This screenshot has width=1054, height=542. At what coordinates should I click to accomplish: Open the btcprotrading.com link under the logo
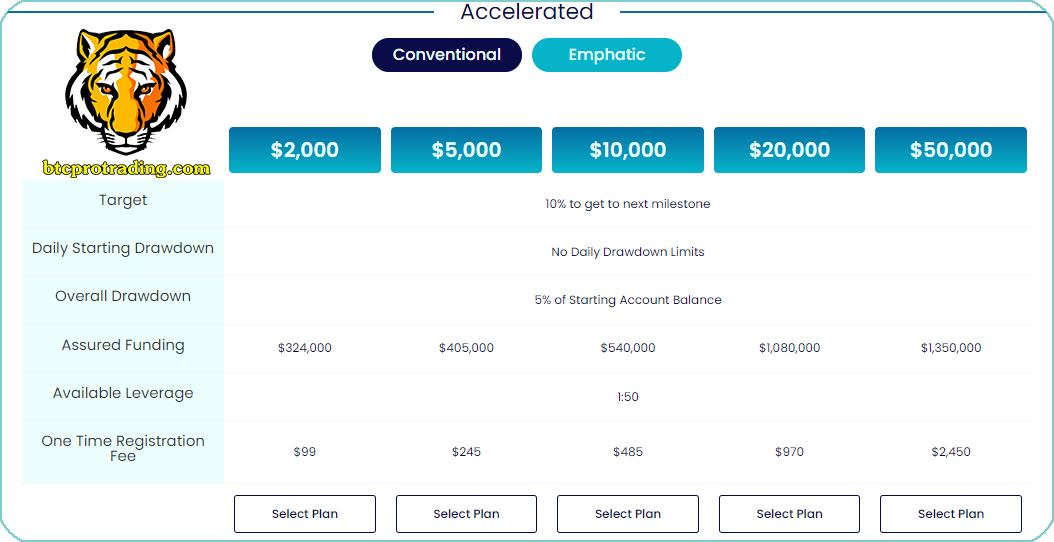(x=126, y=169)
